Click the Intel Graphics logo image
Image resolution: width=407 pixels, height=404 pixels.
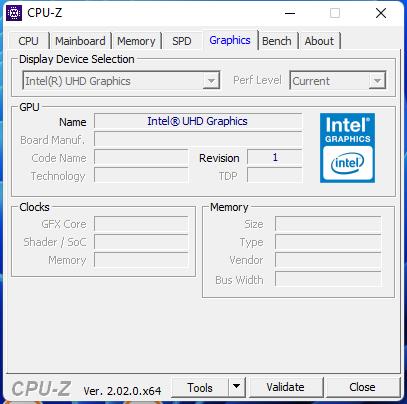(347, 148)
